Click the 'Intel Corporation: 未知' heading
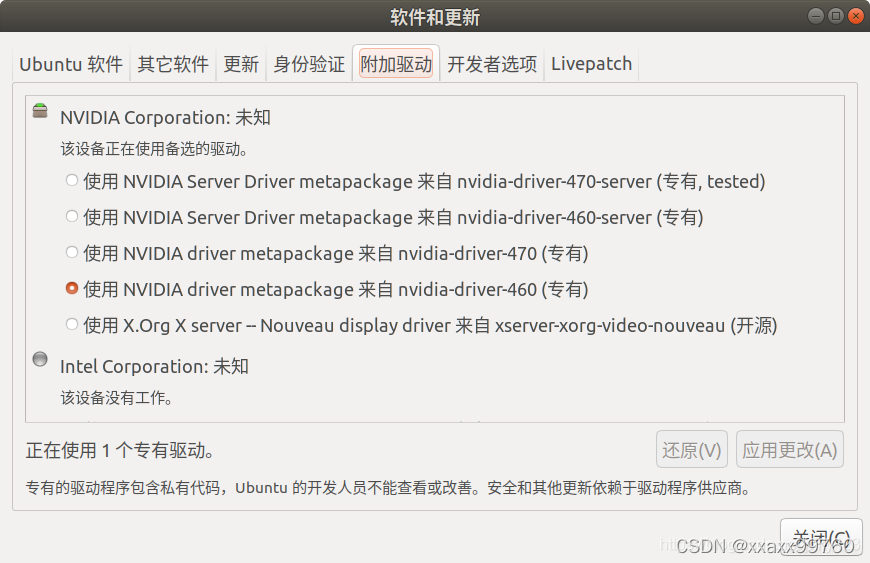This screenshot has width=870, height=563. [154, 367]
